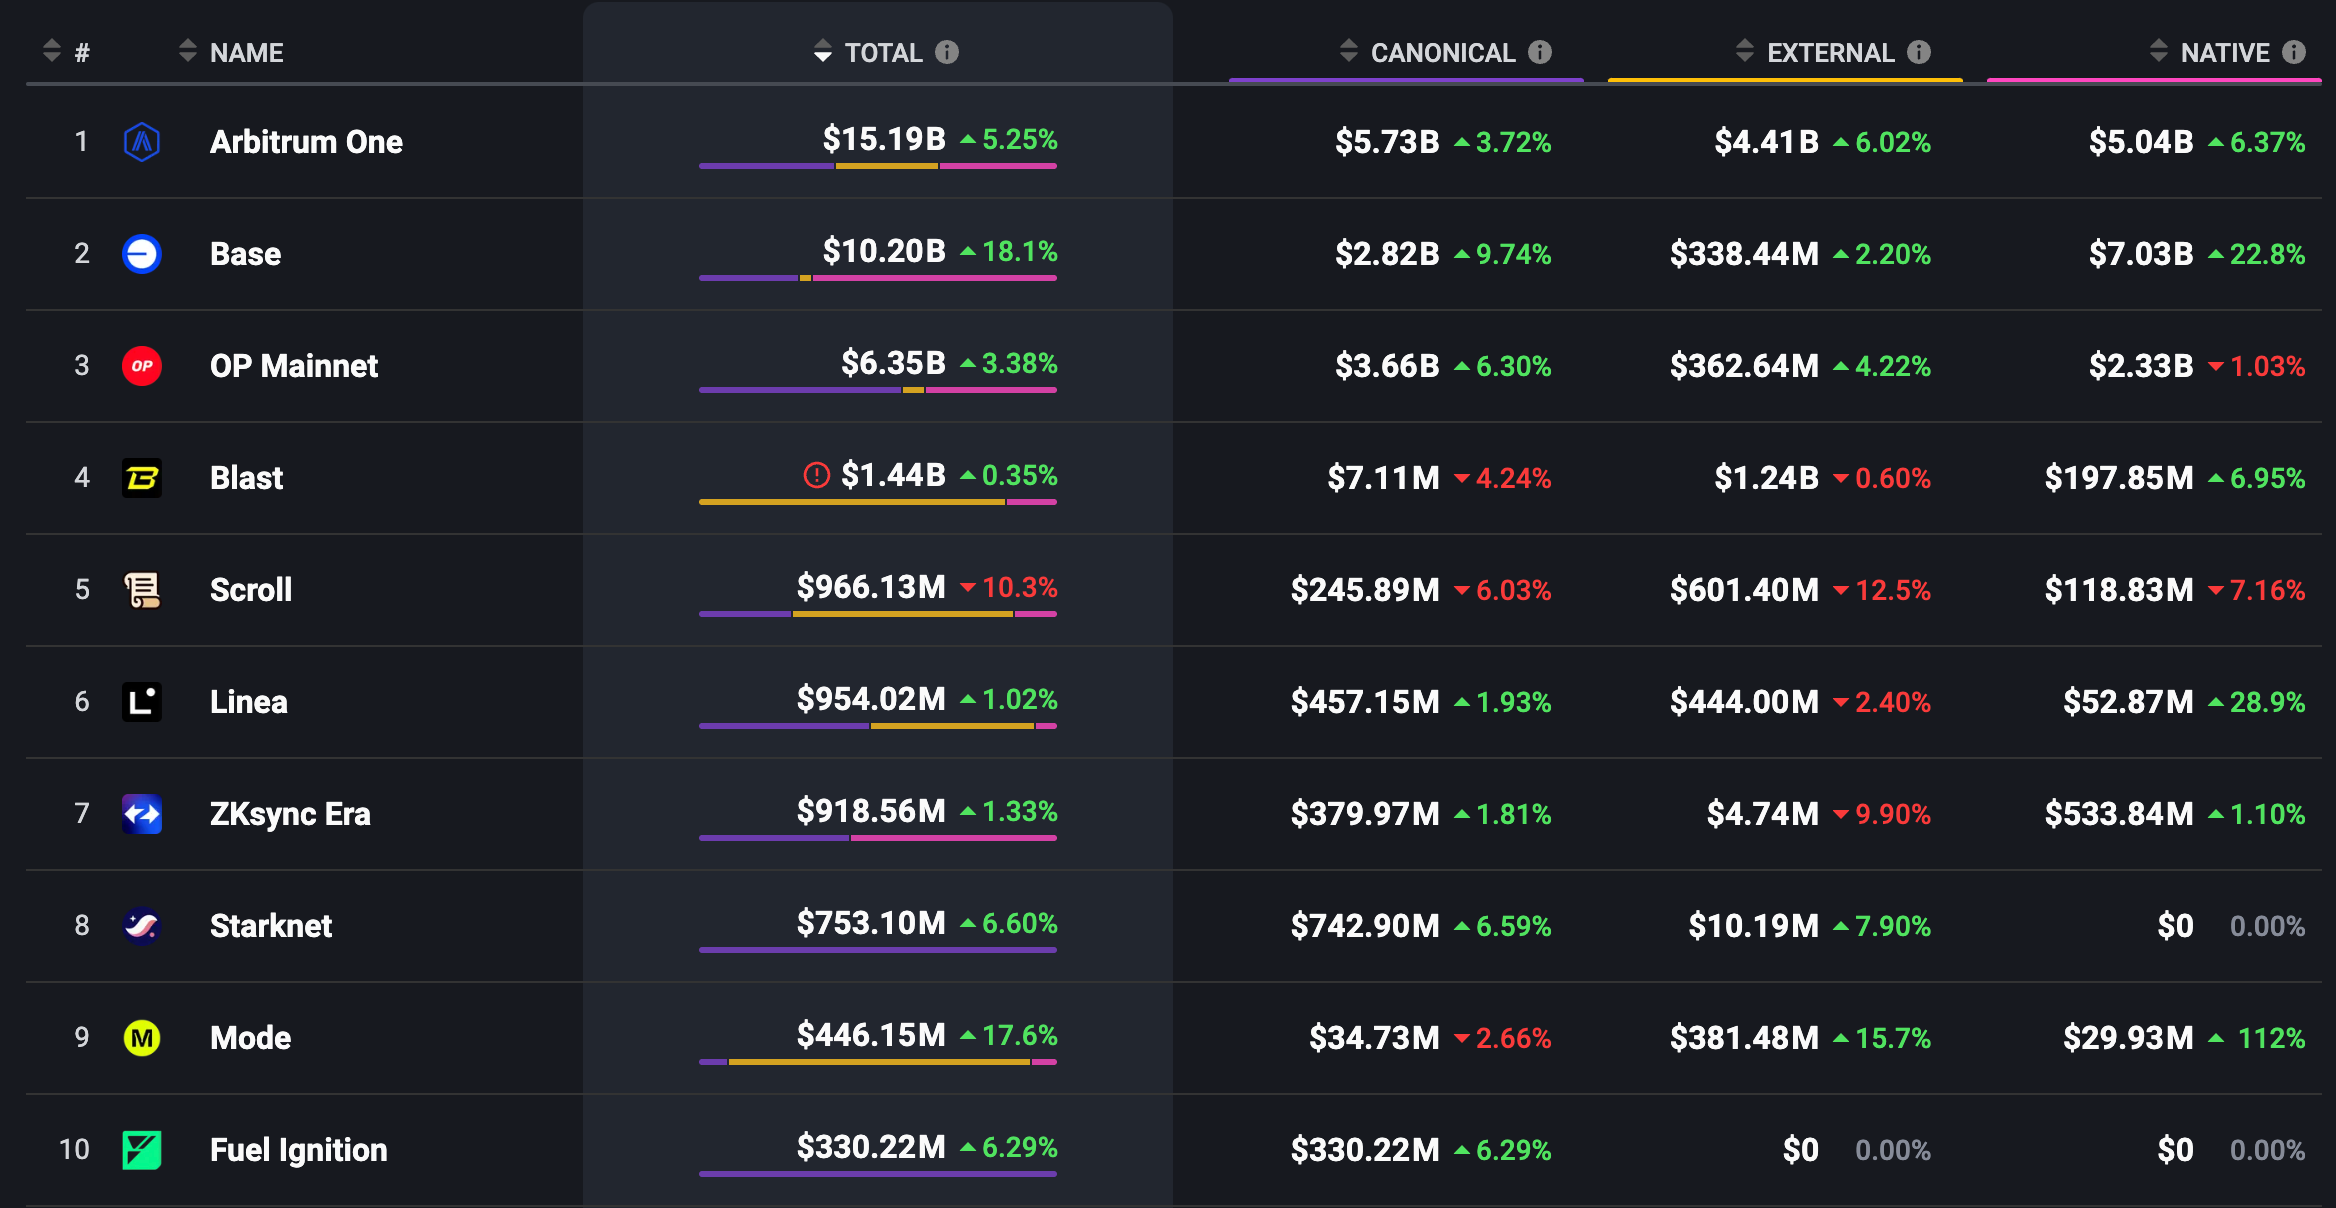Screen dimensions: 2336x1208
Task: Sort by EXTERNAL column header
Action: (1829, 53)
